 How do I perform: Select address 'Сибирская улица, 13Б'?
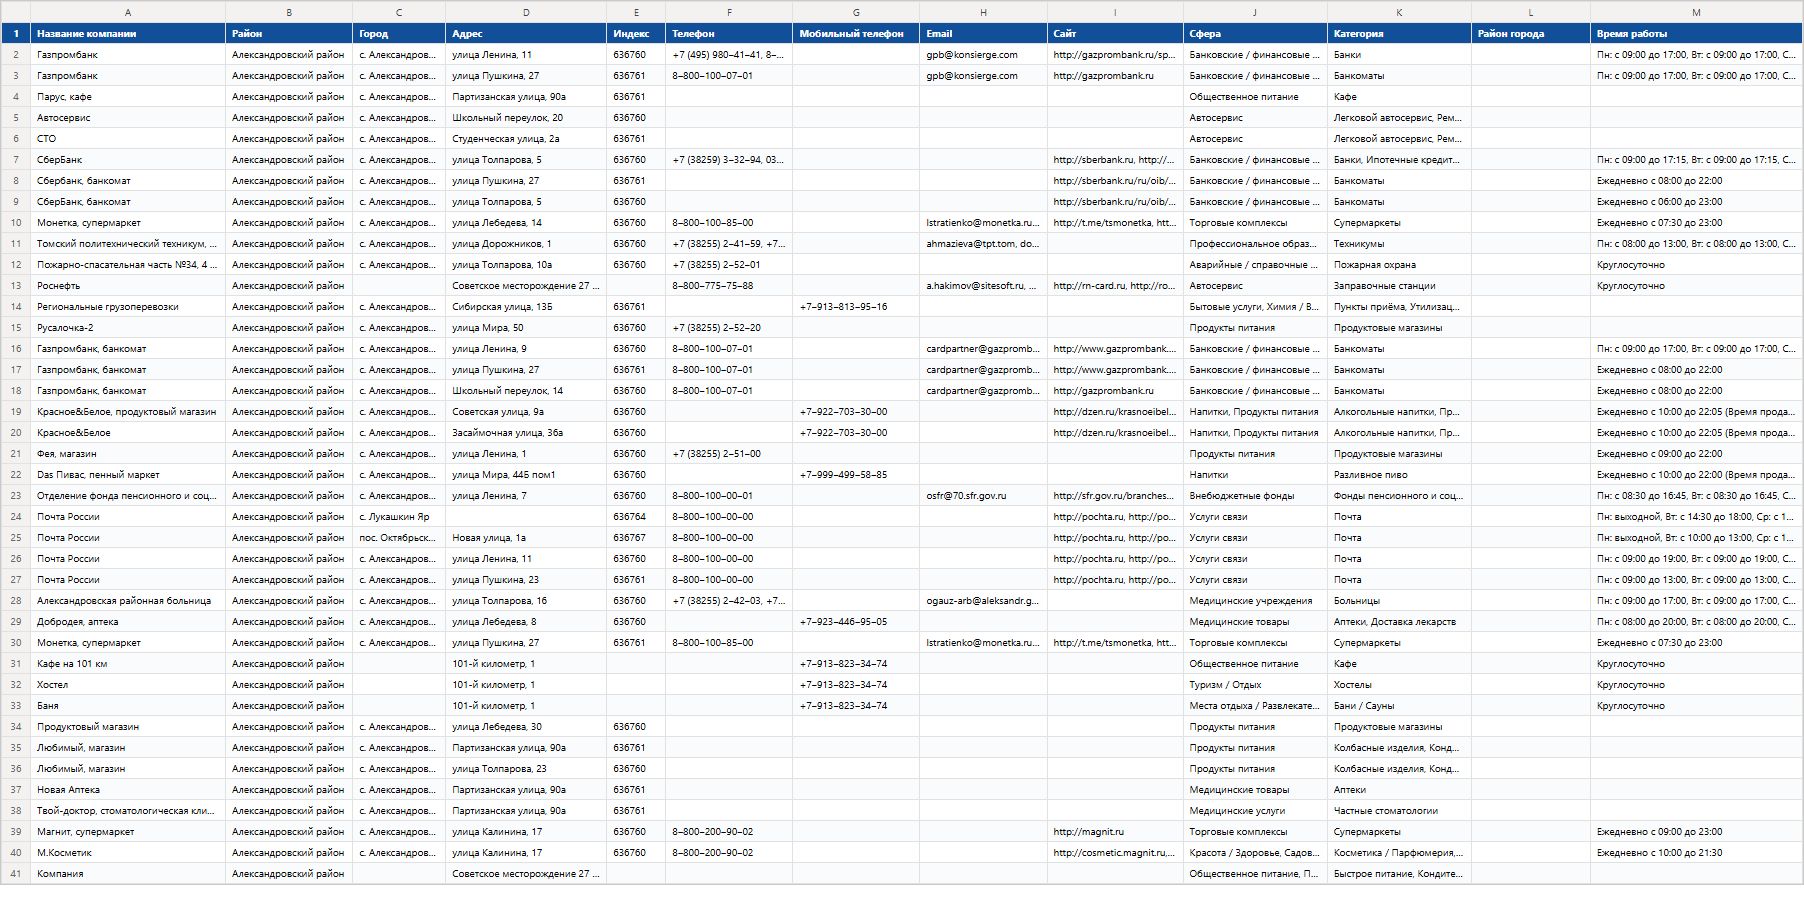[x=526, y=307]
